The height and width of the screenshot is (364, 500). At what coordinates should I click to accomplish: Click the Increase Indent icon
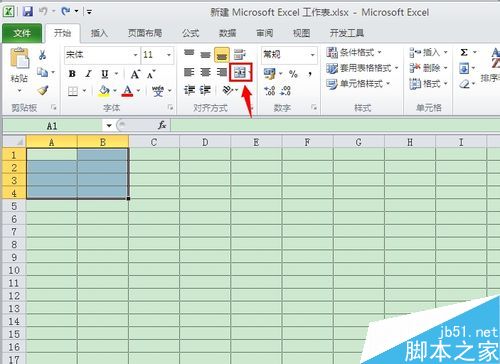pos(205,90)
